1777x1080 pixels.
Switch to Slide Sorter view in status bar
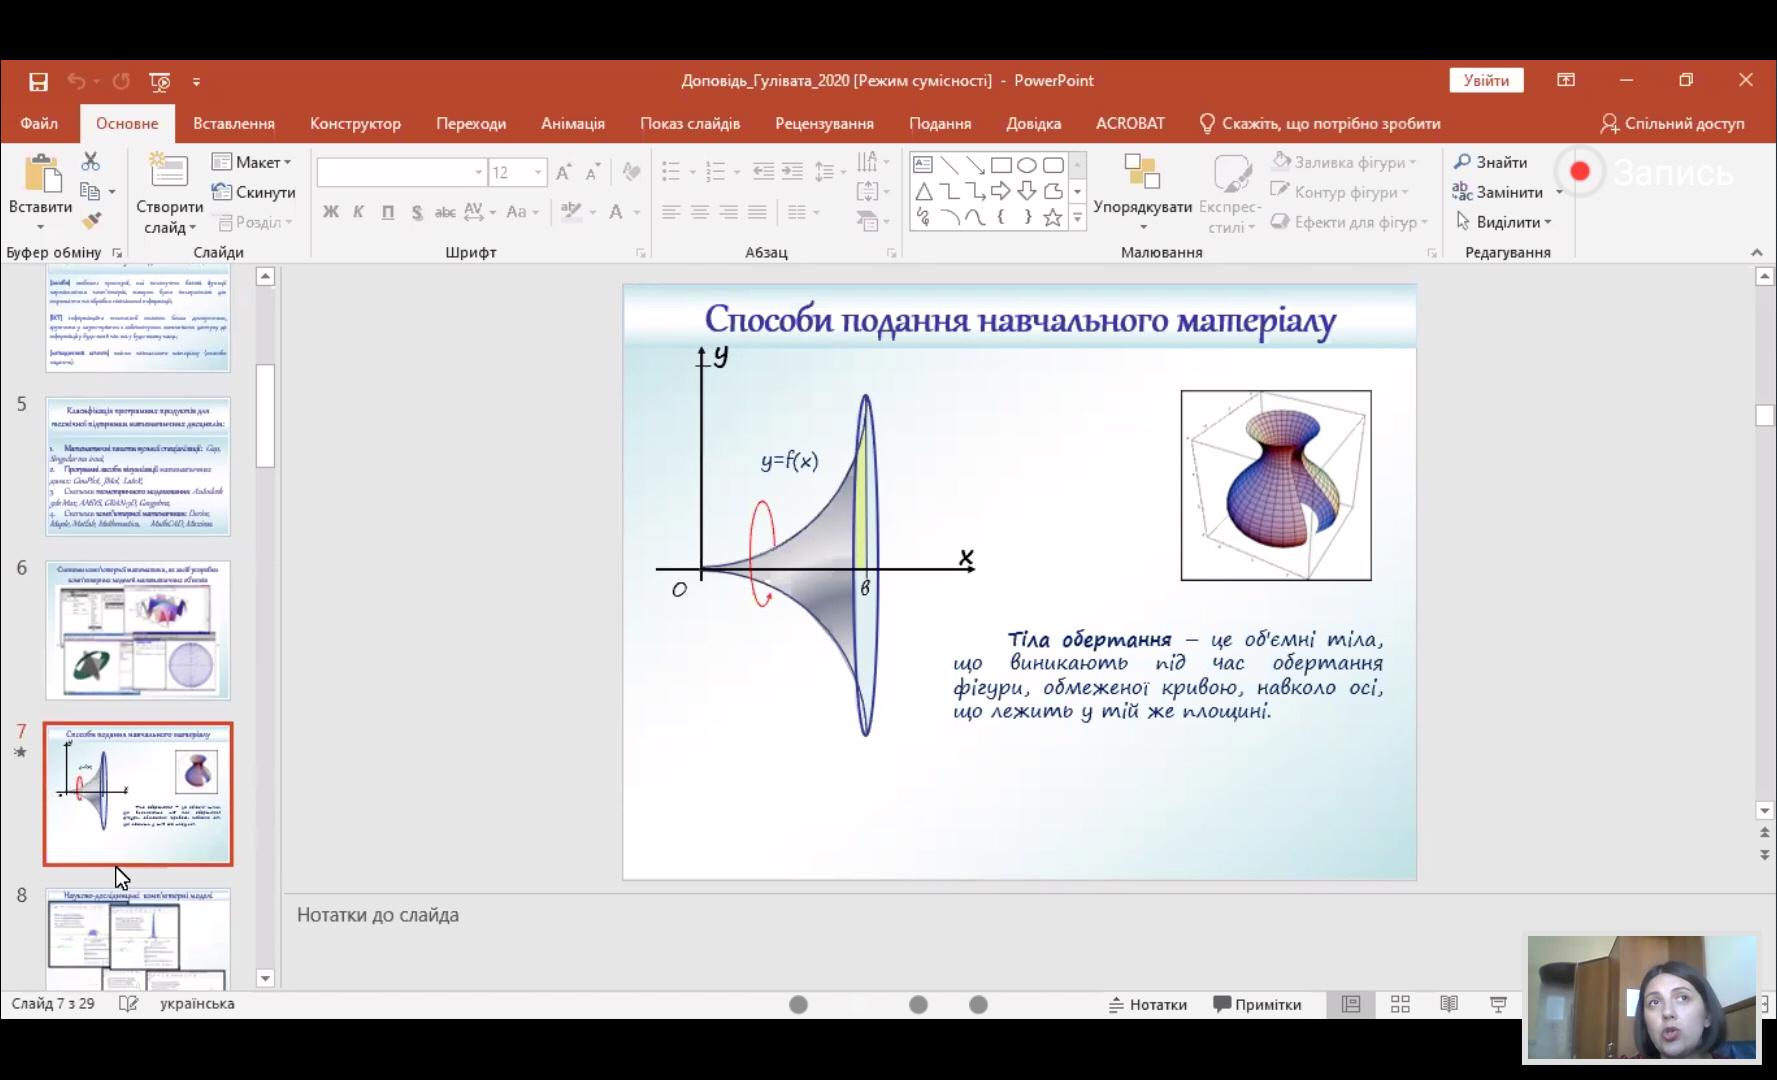coord(1400,1004)
